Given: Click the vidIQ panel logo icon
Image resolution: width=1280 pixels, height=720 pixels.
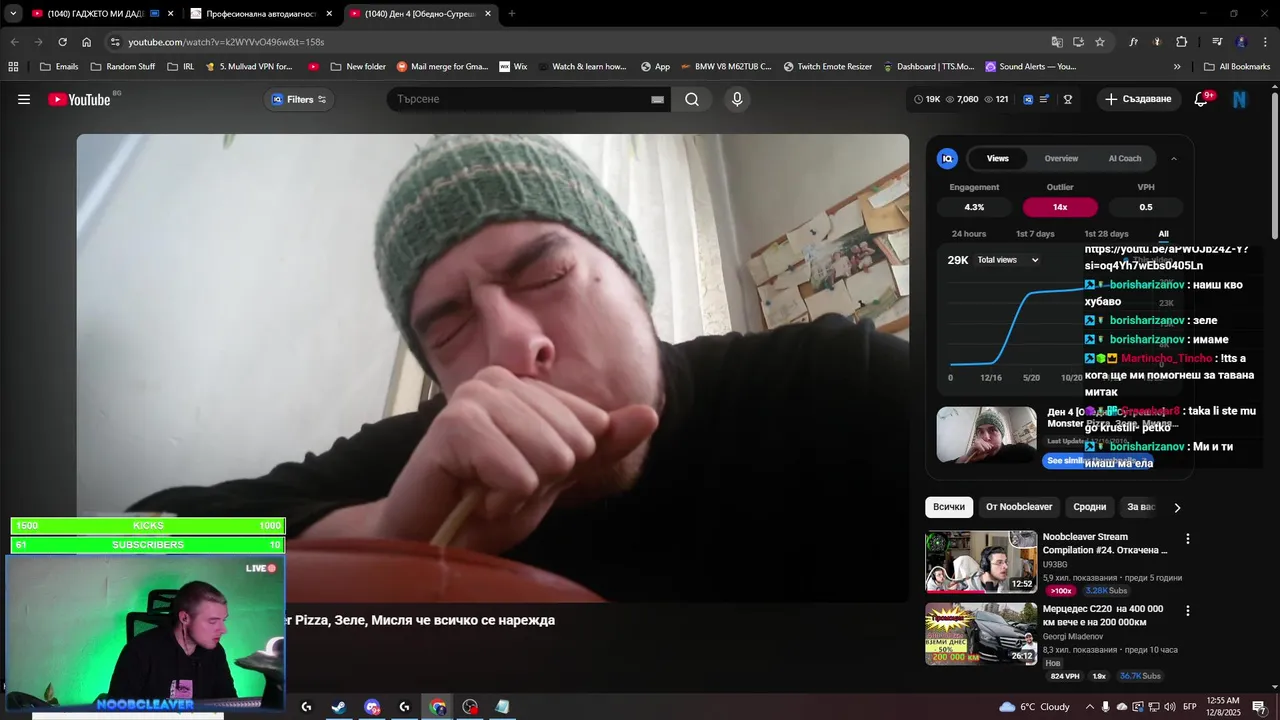Looking at the screenshot, I should (x=947, y=158).
